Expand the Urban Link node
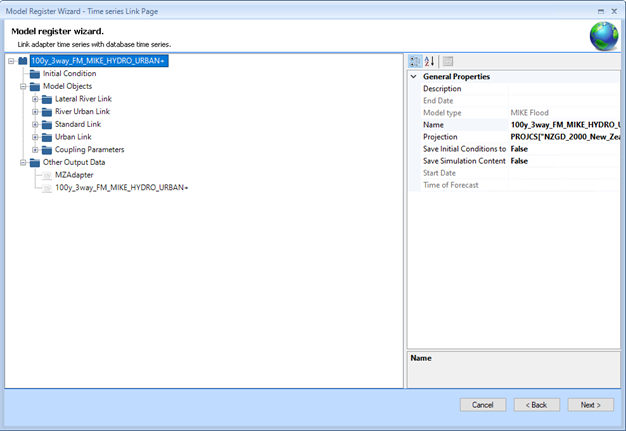Image resolution: width=626 pixels, height=431 pixels. pos(35,137)
